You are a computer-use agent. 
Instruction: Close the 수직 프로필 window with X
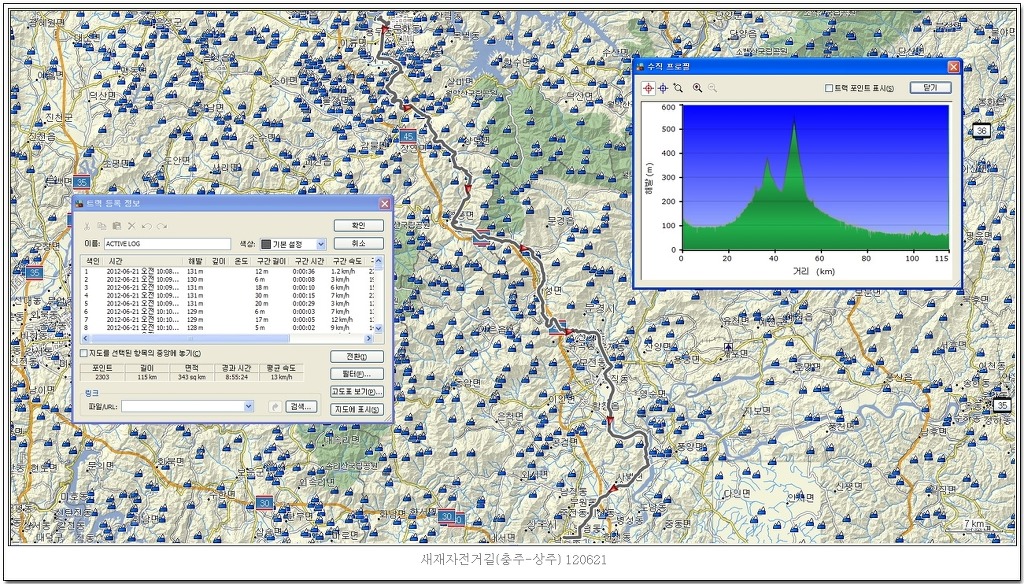[x=953, y=66]
